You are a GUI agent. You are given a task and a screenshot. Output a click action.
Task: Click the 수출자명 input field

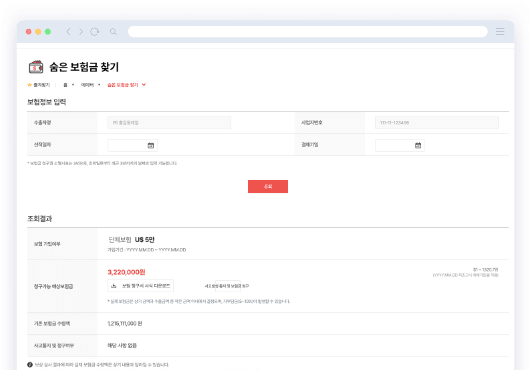(x=169, y=123)
